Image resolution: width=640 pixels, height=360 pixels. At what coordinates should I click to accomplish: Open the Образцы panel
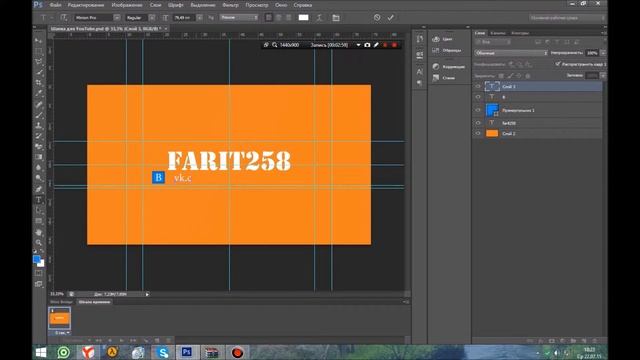point(447,51)
